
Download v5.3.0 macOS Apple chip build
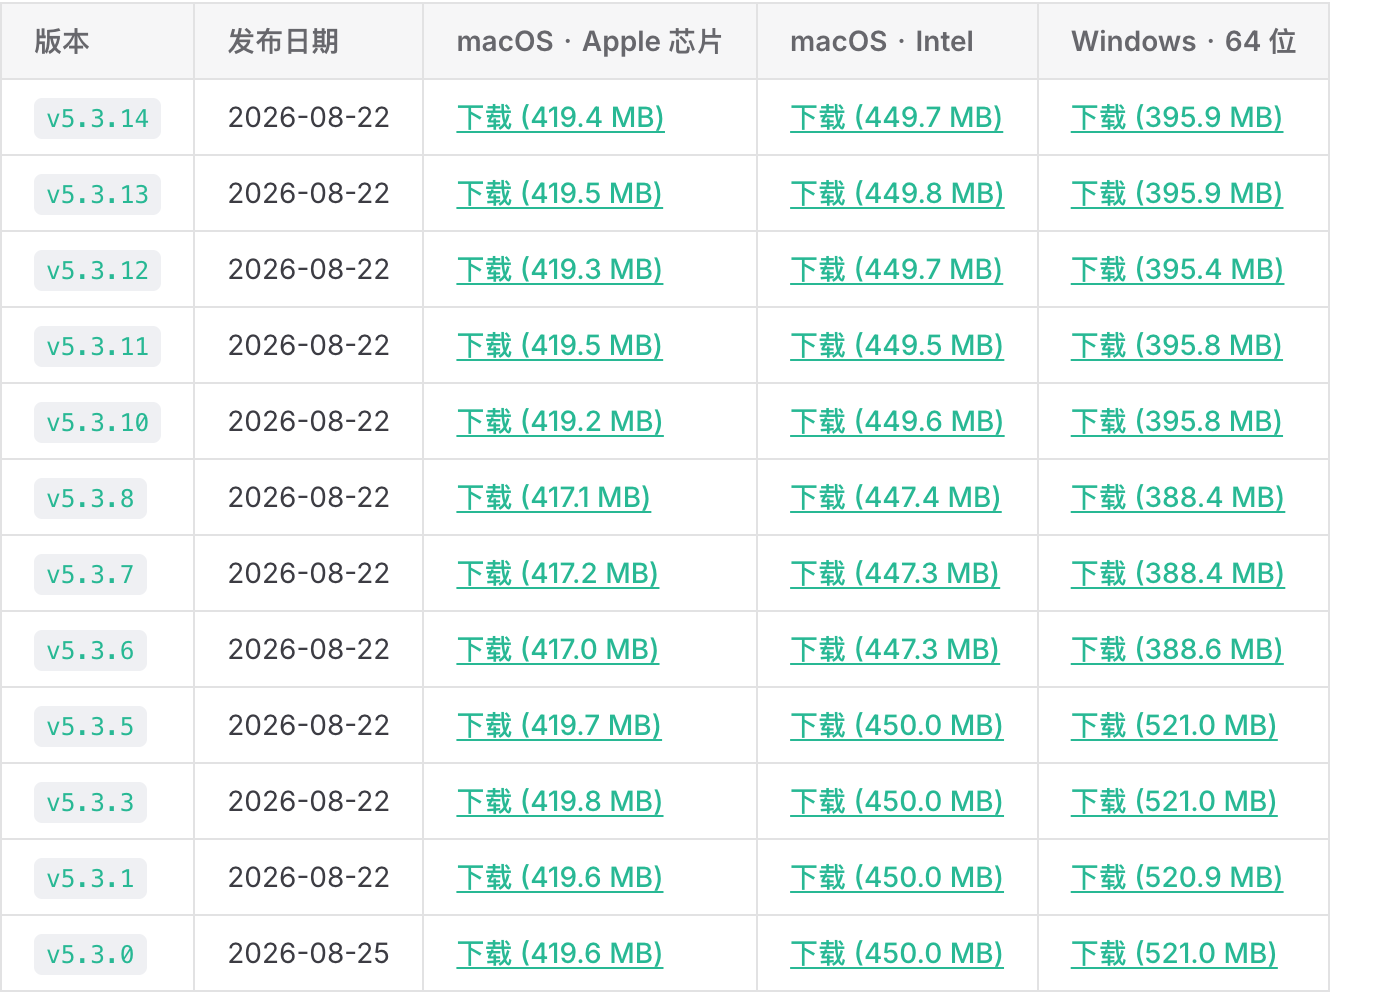(x=560, y=954)
